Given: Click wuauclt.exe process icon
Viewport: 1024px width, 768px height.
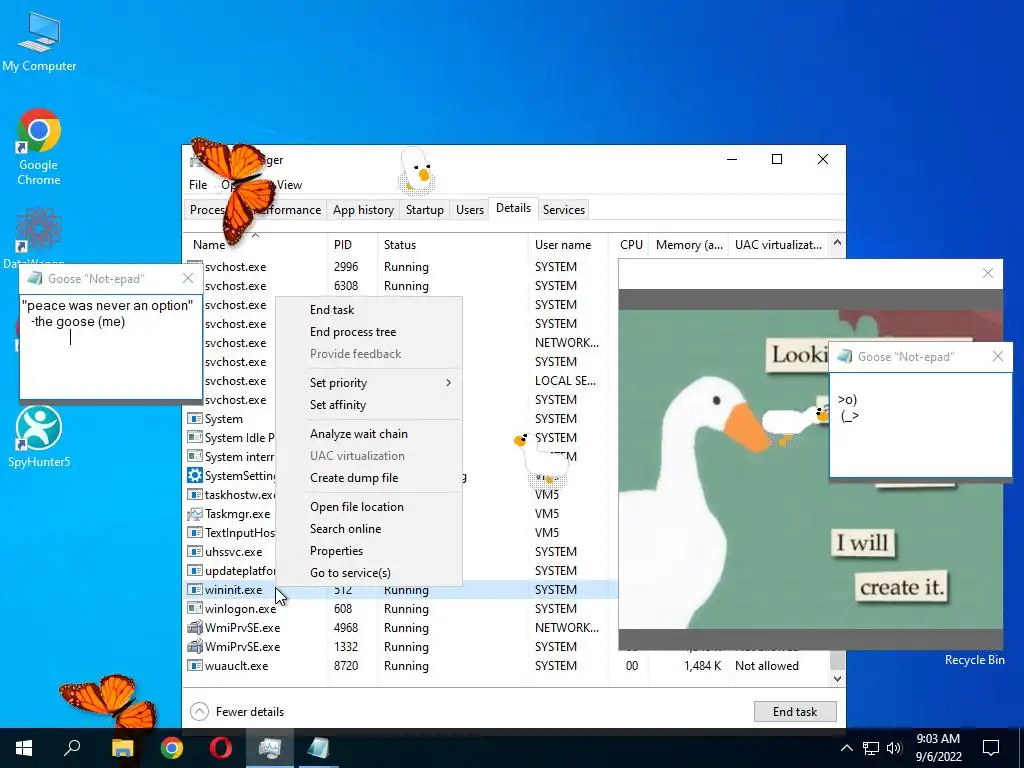Looking at the screenshot, I should tap(195, 665).
